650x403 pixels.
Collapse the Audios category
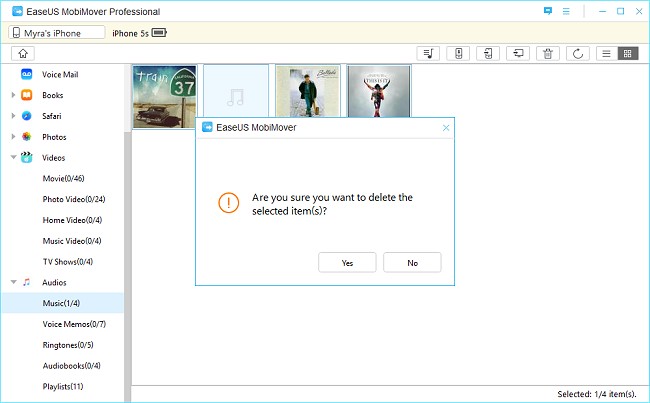13,282
